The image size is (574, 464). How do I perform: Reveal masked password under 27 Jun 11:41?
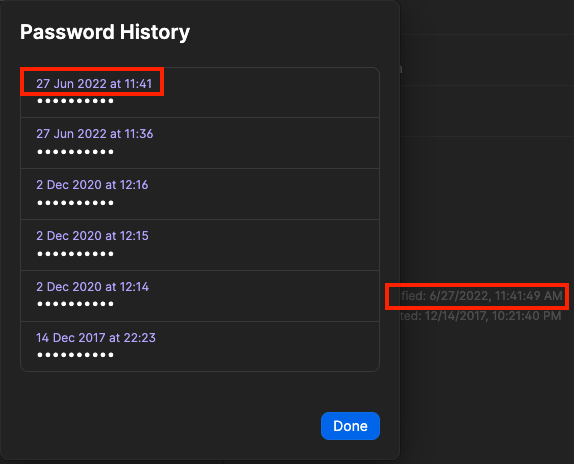[75, 101]
